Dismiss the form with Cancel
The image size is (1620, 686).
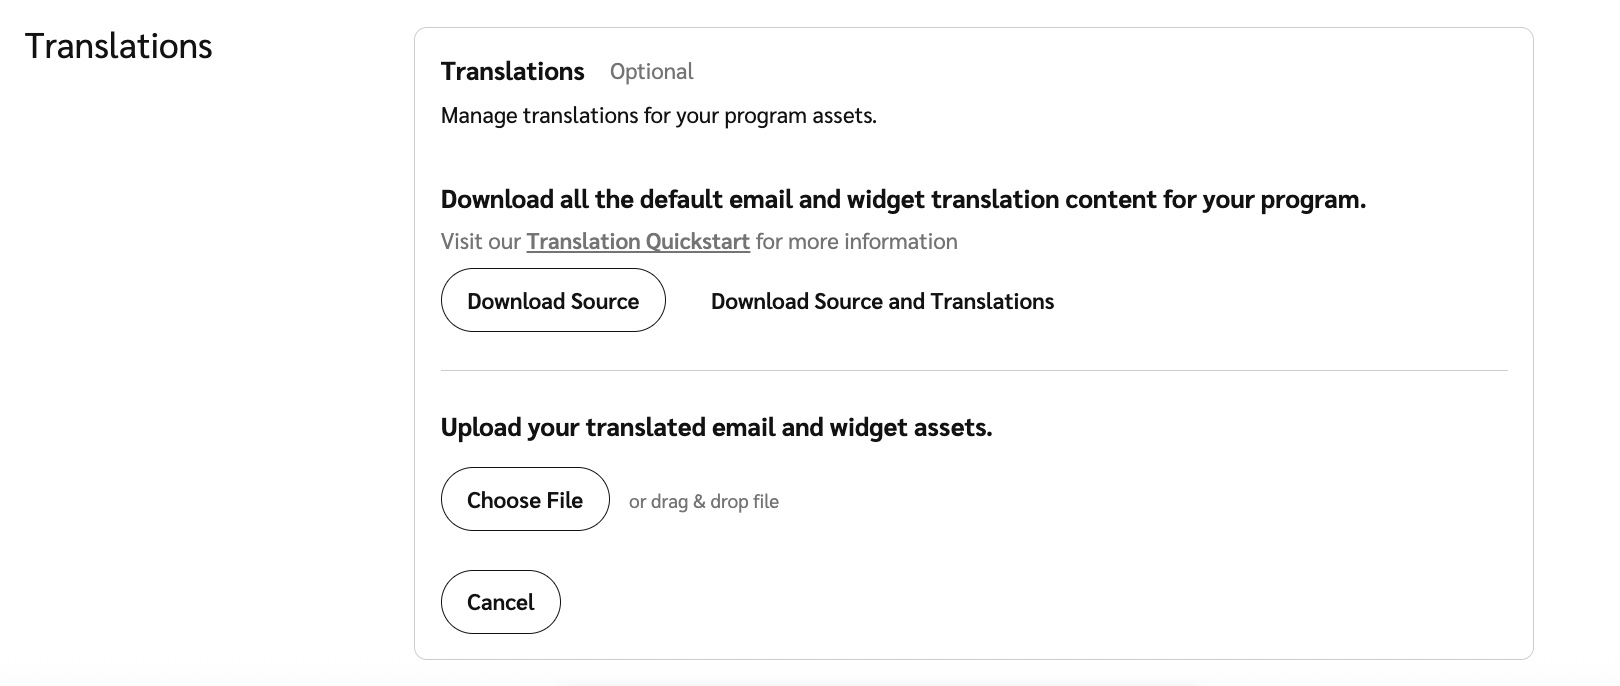click(500, 602)
